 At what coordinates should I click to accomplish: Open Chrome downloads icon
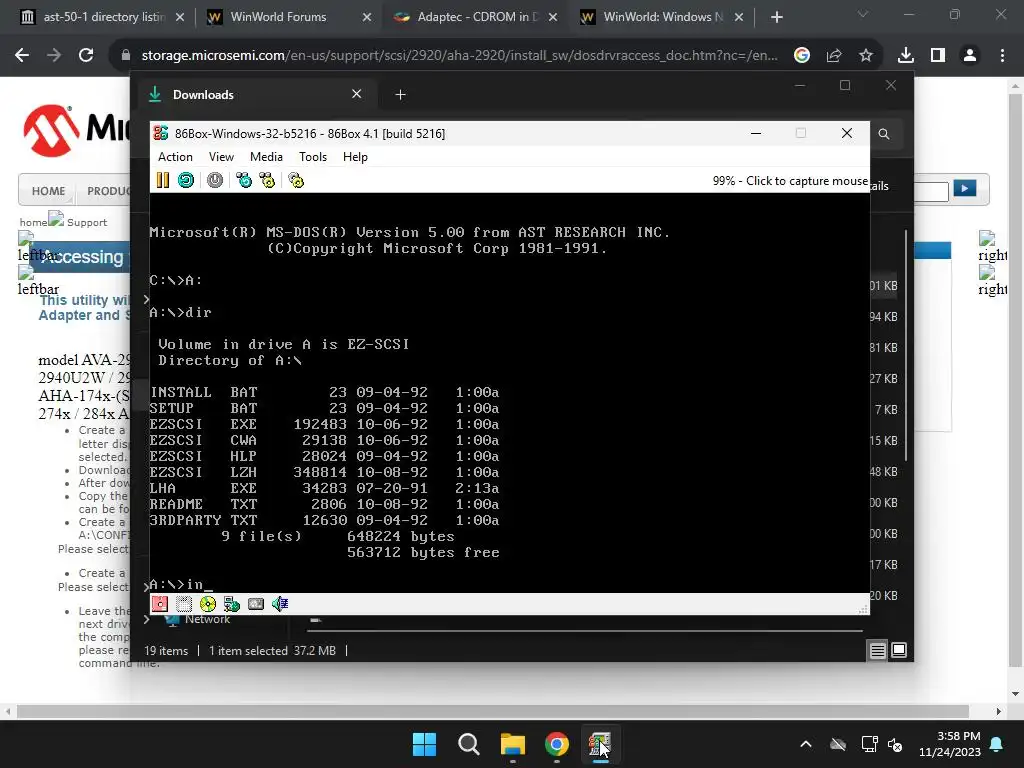point(905,56)
